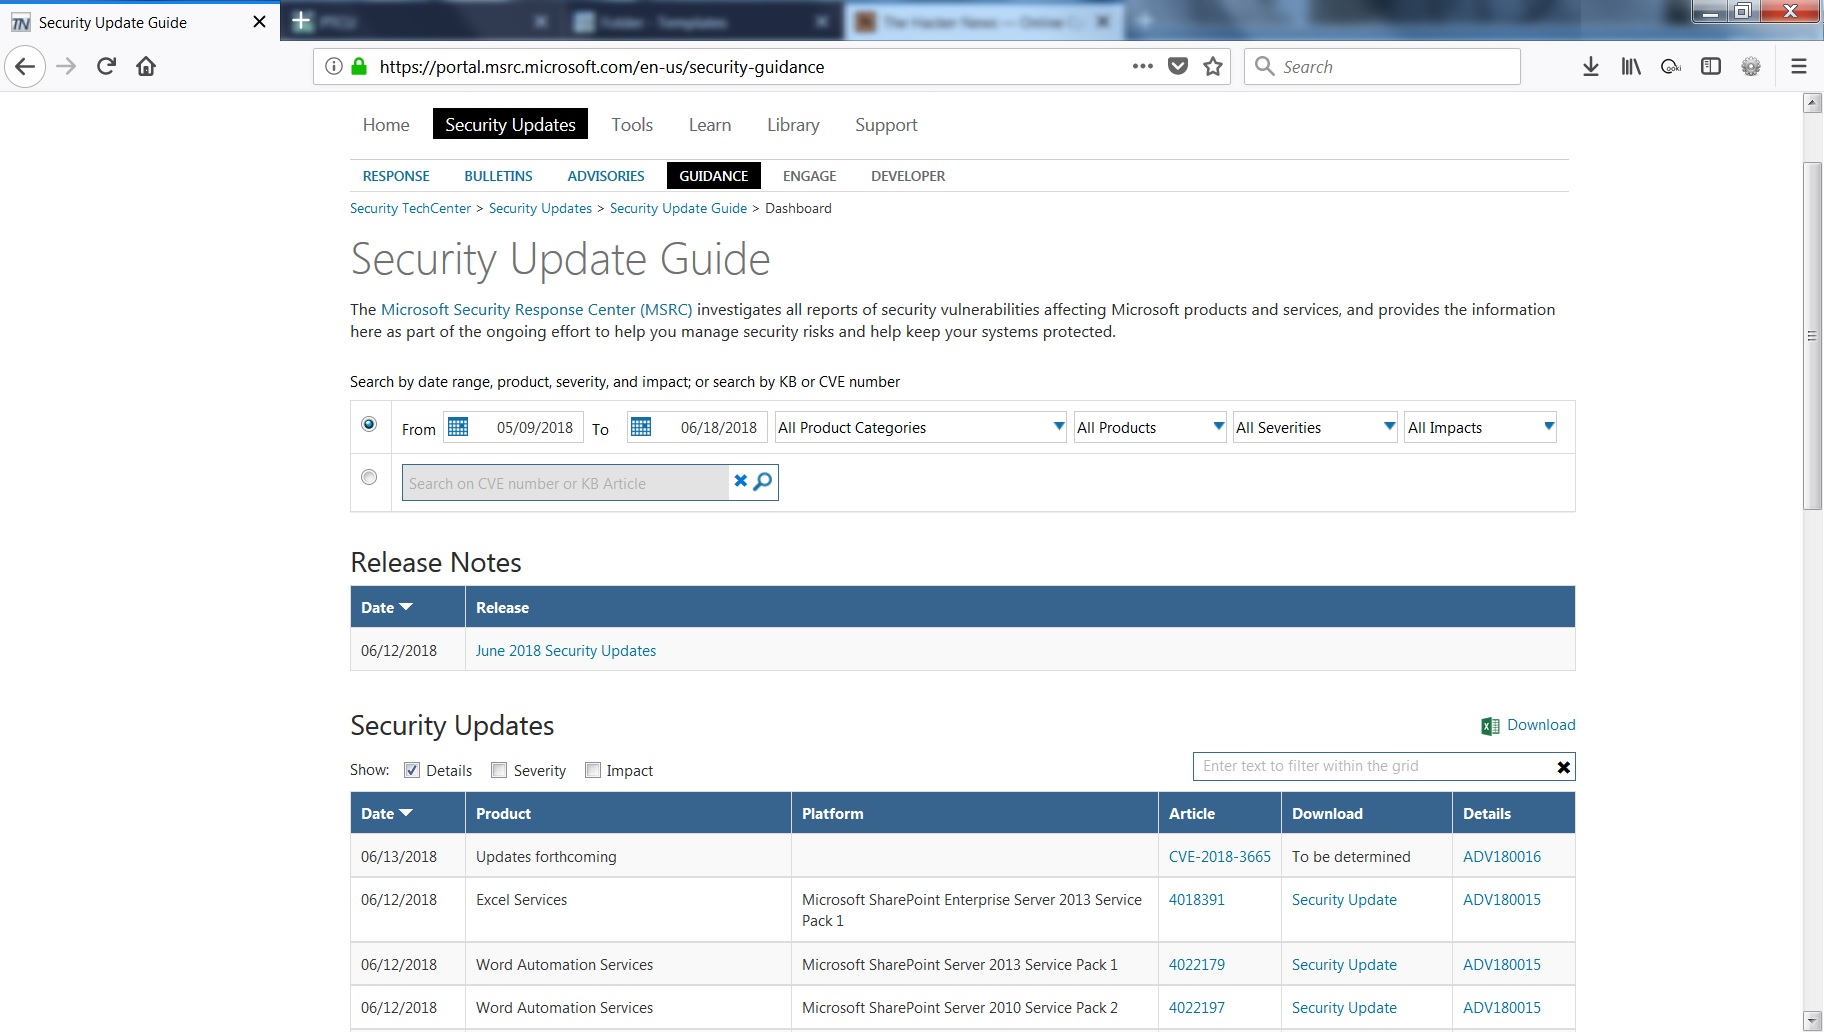Focus the browser Search box
1824x1032 pixels.
tap(1382, 67)
